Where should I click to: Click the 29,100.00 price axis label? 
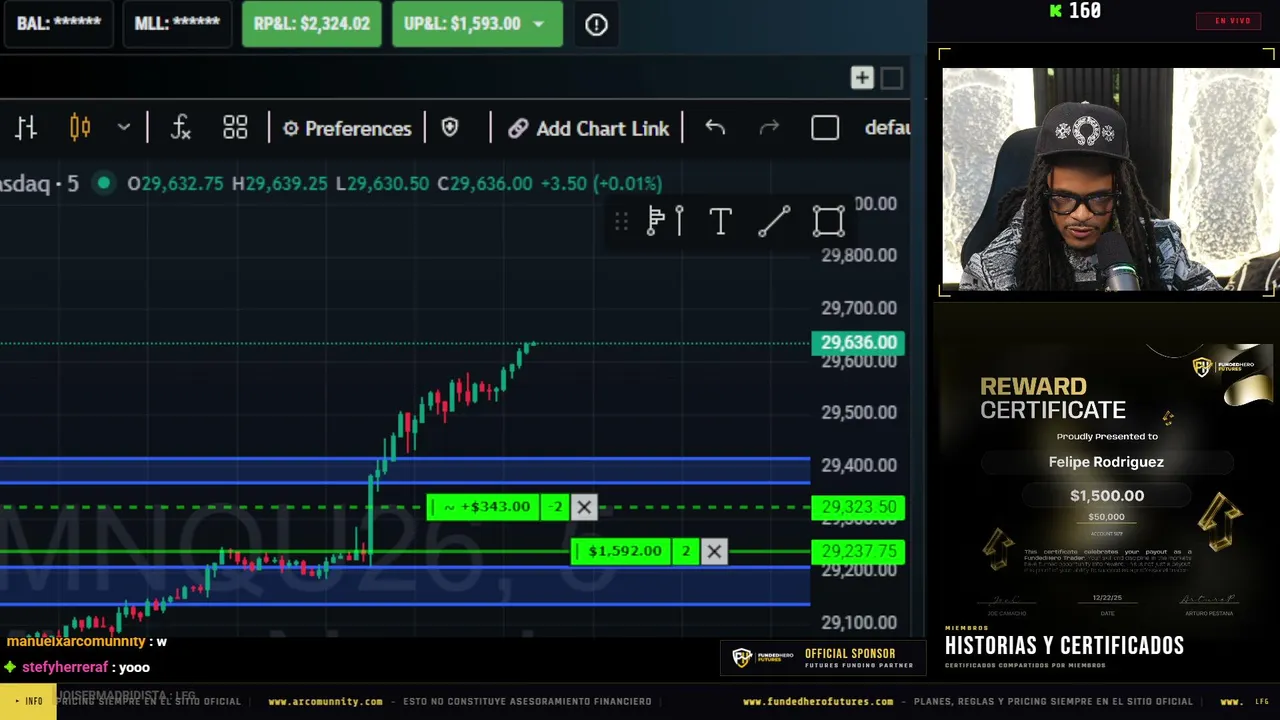pyautogui.click(x=858, y=622)
